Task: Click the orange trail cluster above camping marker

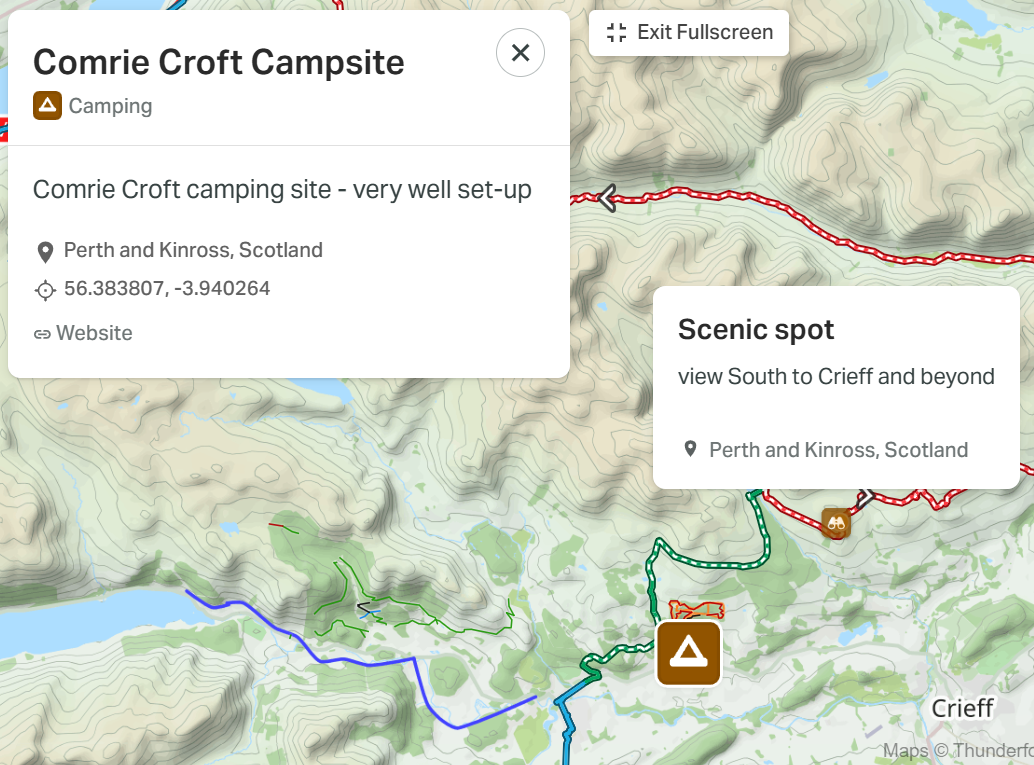Action: (696, 609)
